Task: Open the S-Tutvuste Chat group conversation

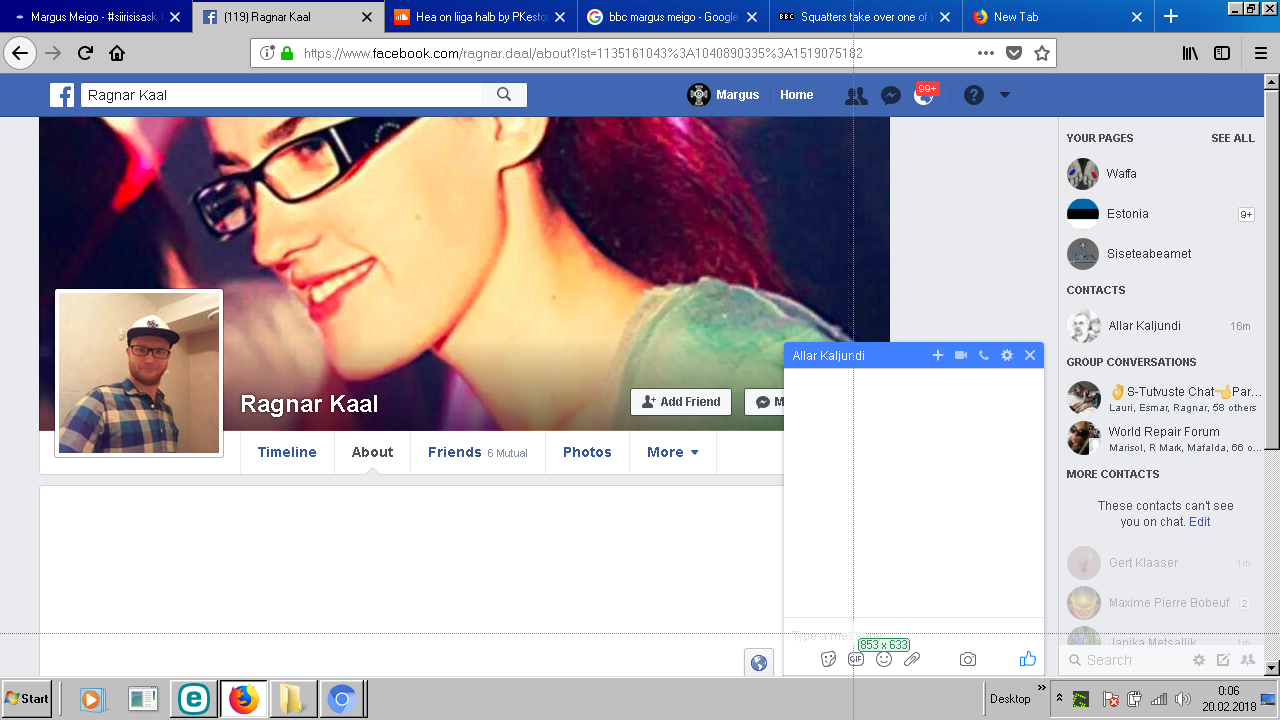Action: pyautogui.click(x=1164, y=398)
